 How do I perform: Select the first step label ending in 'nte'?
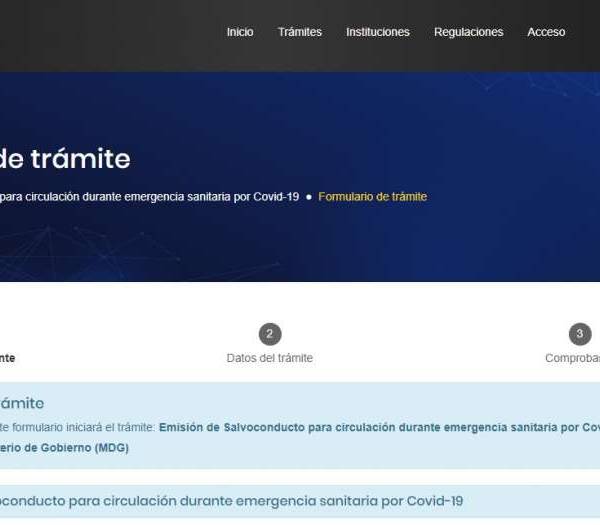click(x=7, y=358)
